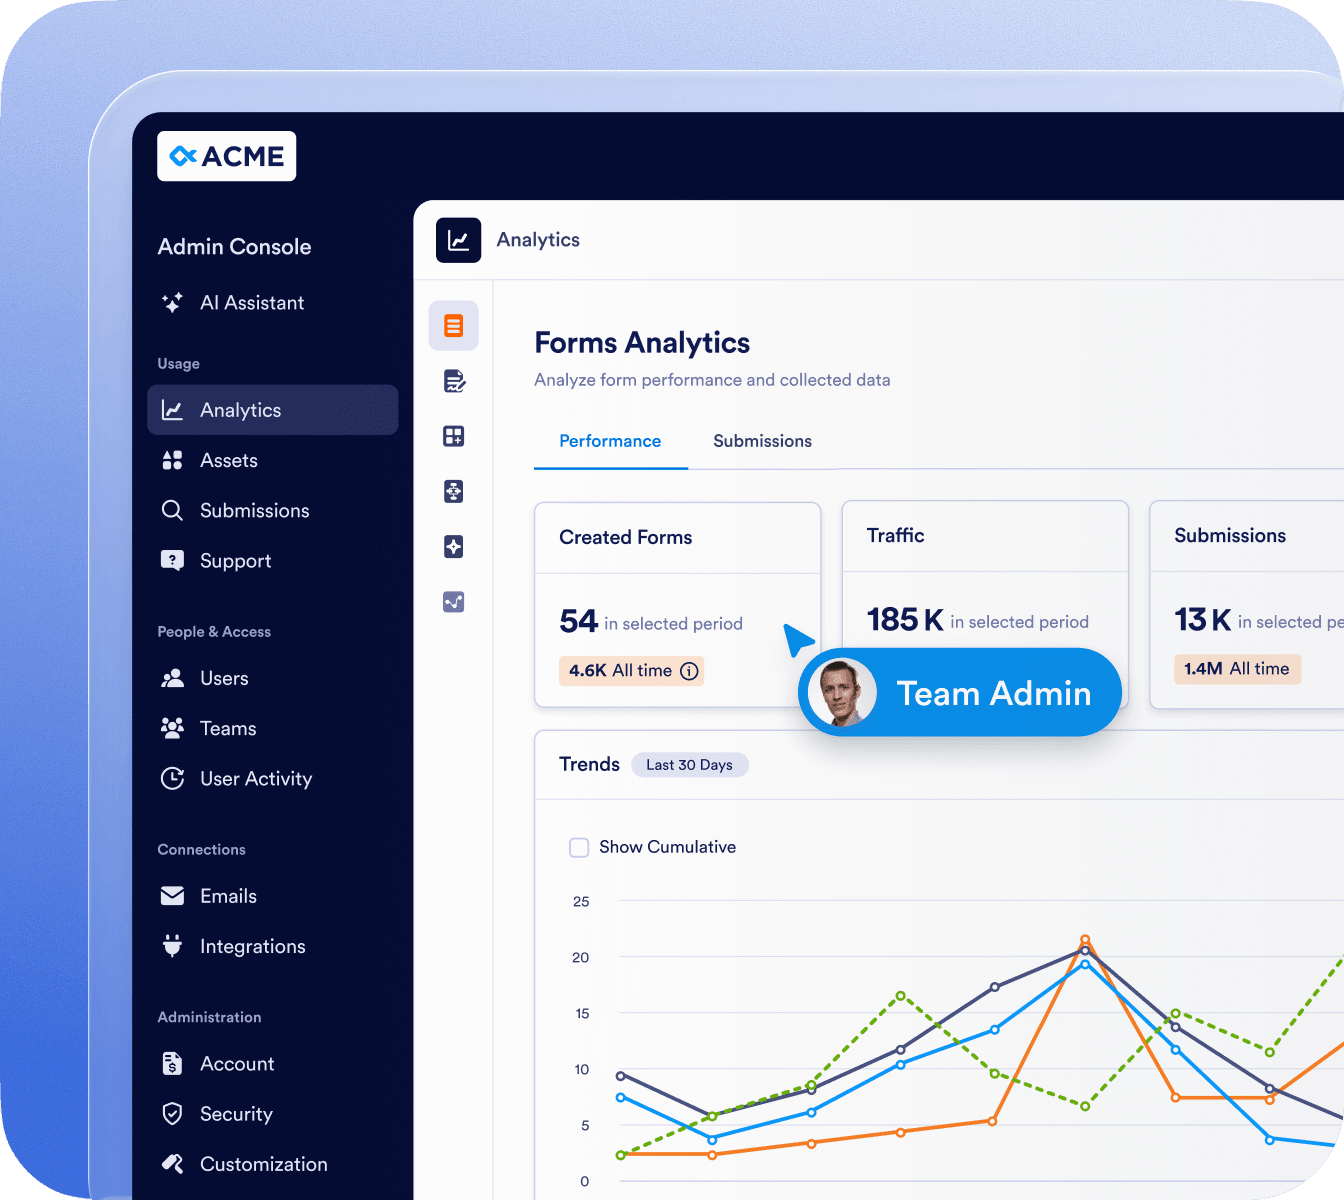Open Security settings in Administration
The height and width of the screenshot is (1200, 1344).
coord(236,1114)
